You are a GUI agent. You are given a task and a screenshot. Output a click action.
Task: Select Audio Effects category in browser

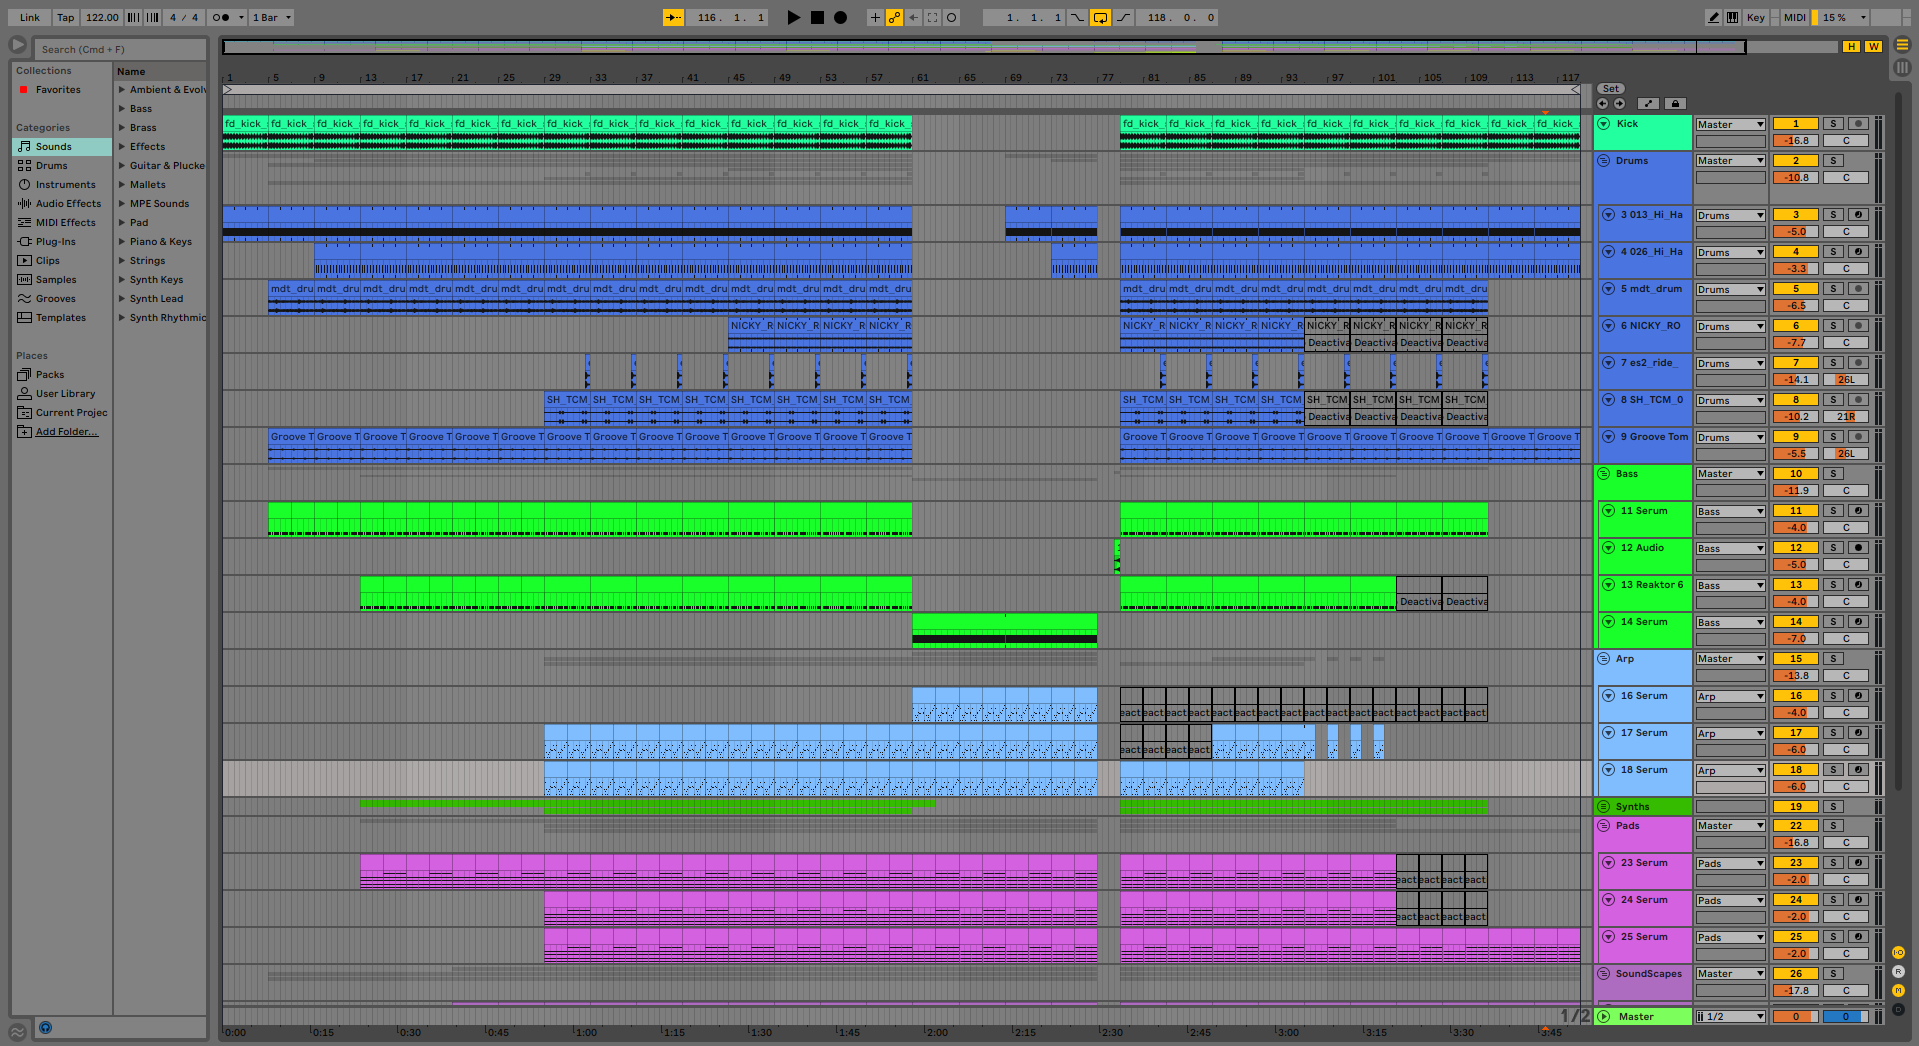click(61, 204)
